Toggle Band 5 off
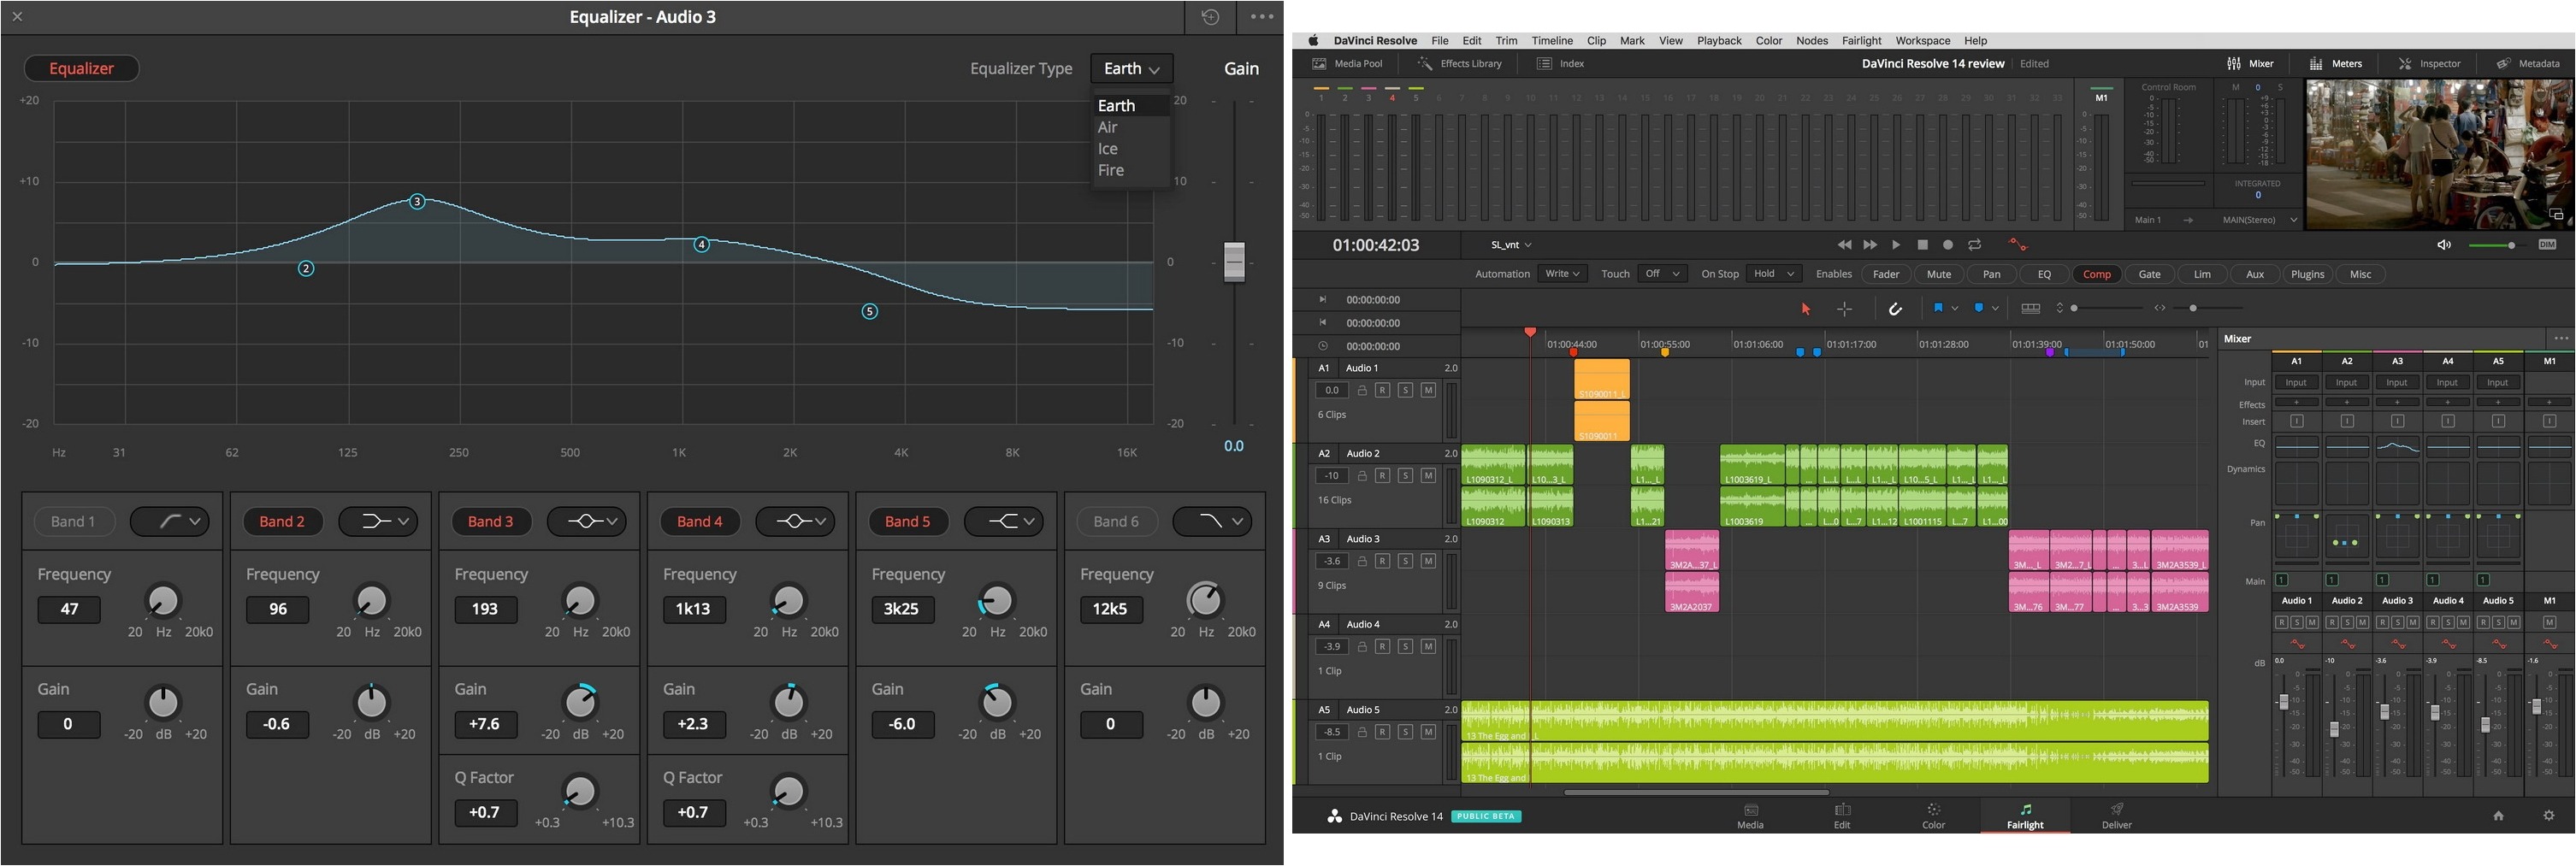2576x866 pixels. click(x=907, y=521)
